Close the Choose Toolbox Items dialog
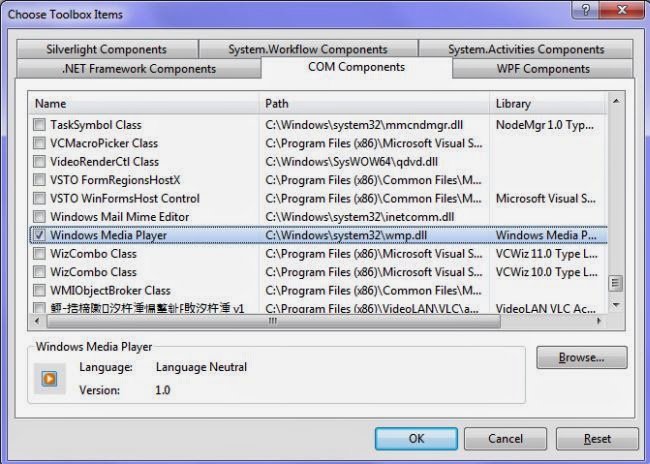This screenshot has width=650, height=464. pos(622,10)
